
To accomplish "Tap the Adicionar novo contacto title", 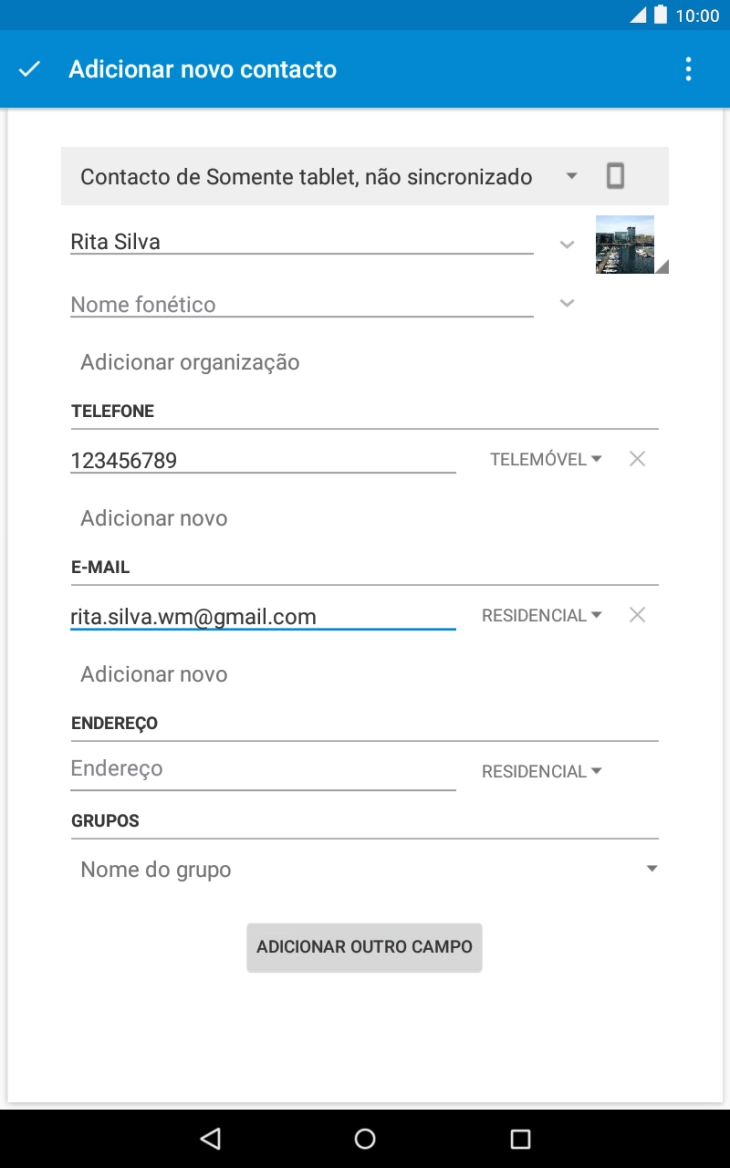I will click(203, 69).
